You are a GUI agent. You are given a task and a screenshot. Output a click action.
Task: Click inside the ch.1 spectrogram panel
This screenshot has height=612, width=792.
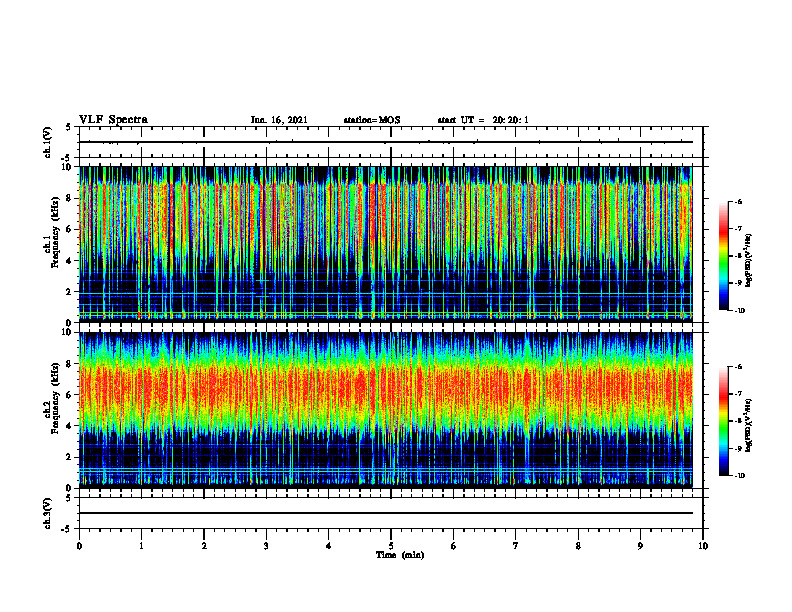(x=386, y=243)
